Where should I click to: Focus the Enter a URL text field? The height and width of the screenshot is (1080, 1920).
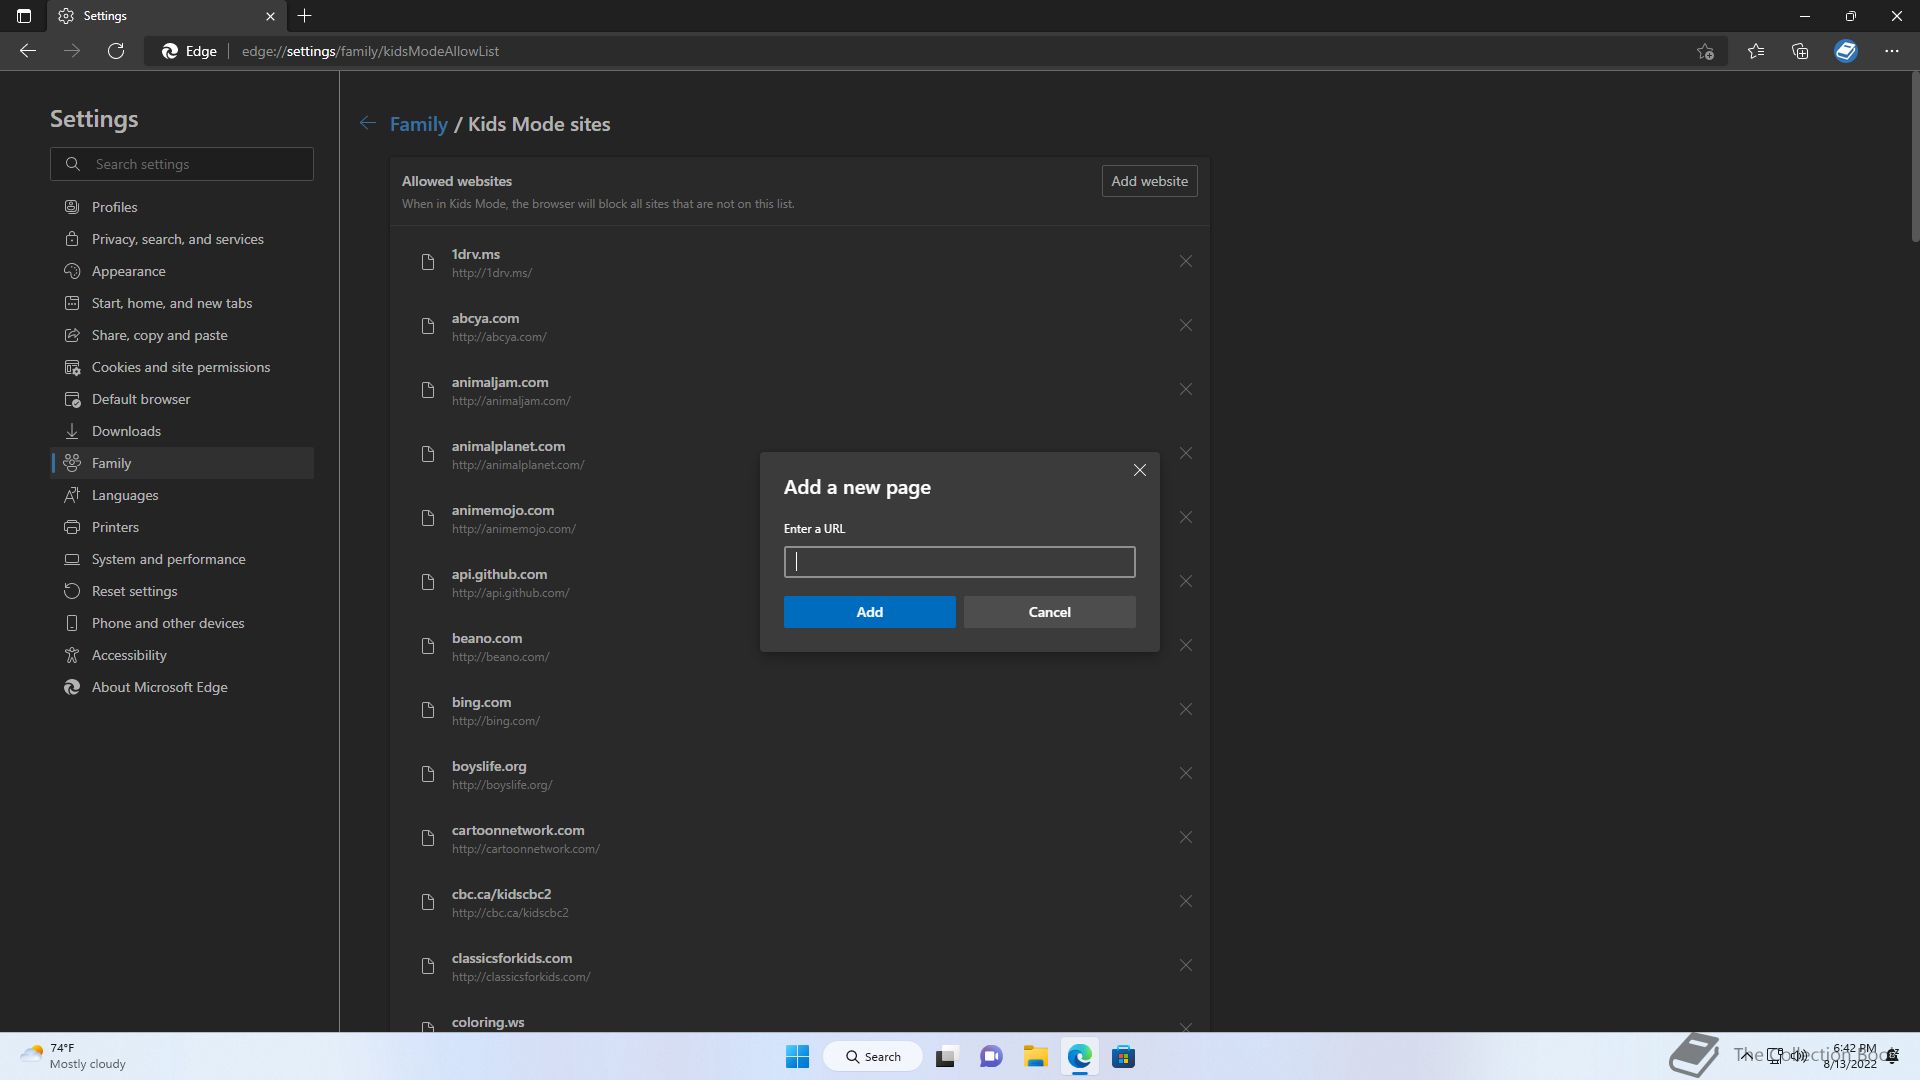[959, 562]
